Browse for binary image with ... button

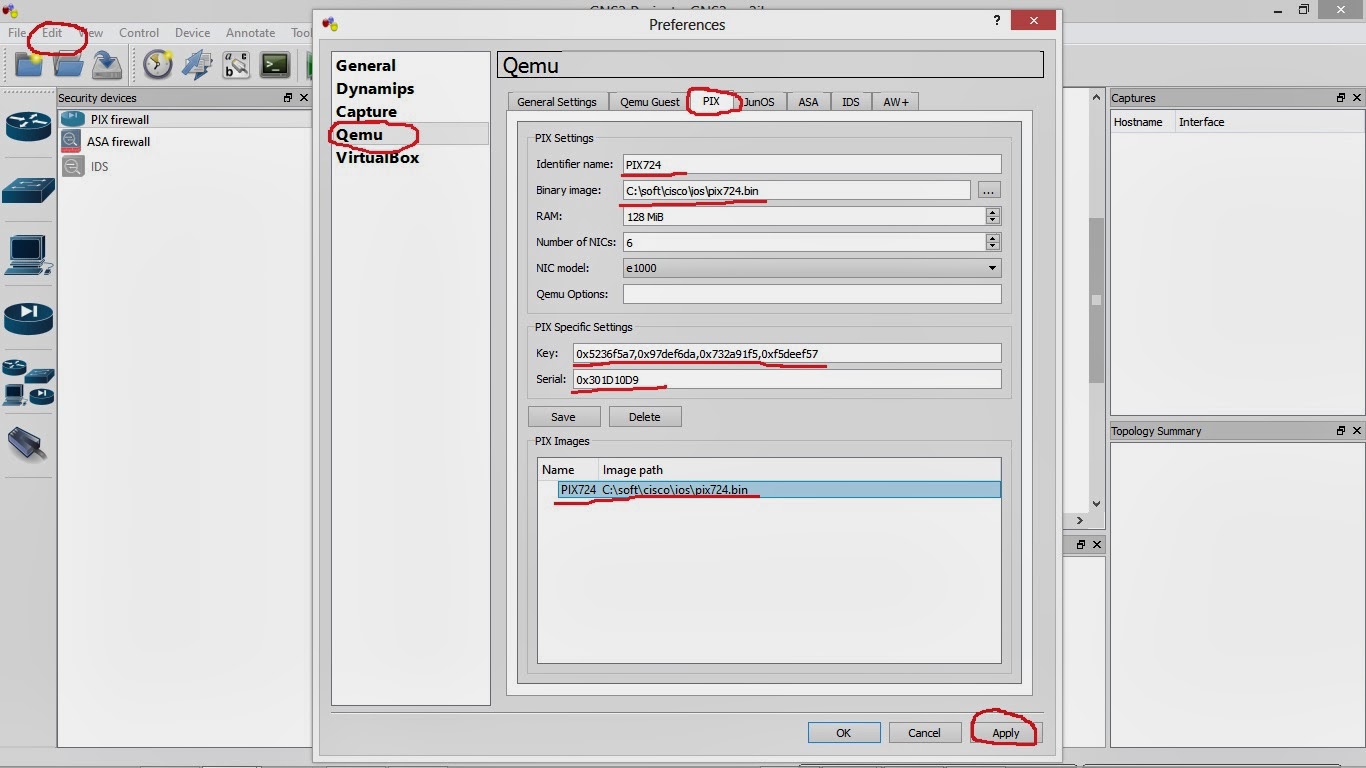tap(988, 190)
